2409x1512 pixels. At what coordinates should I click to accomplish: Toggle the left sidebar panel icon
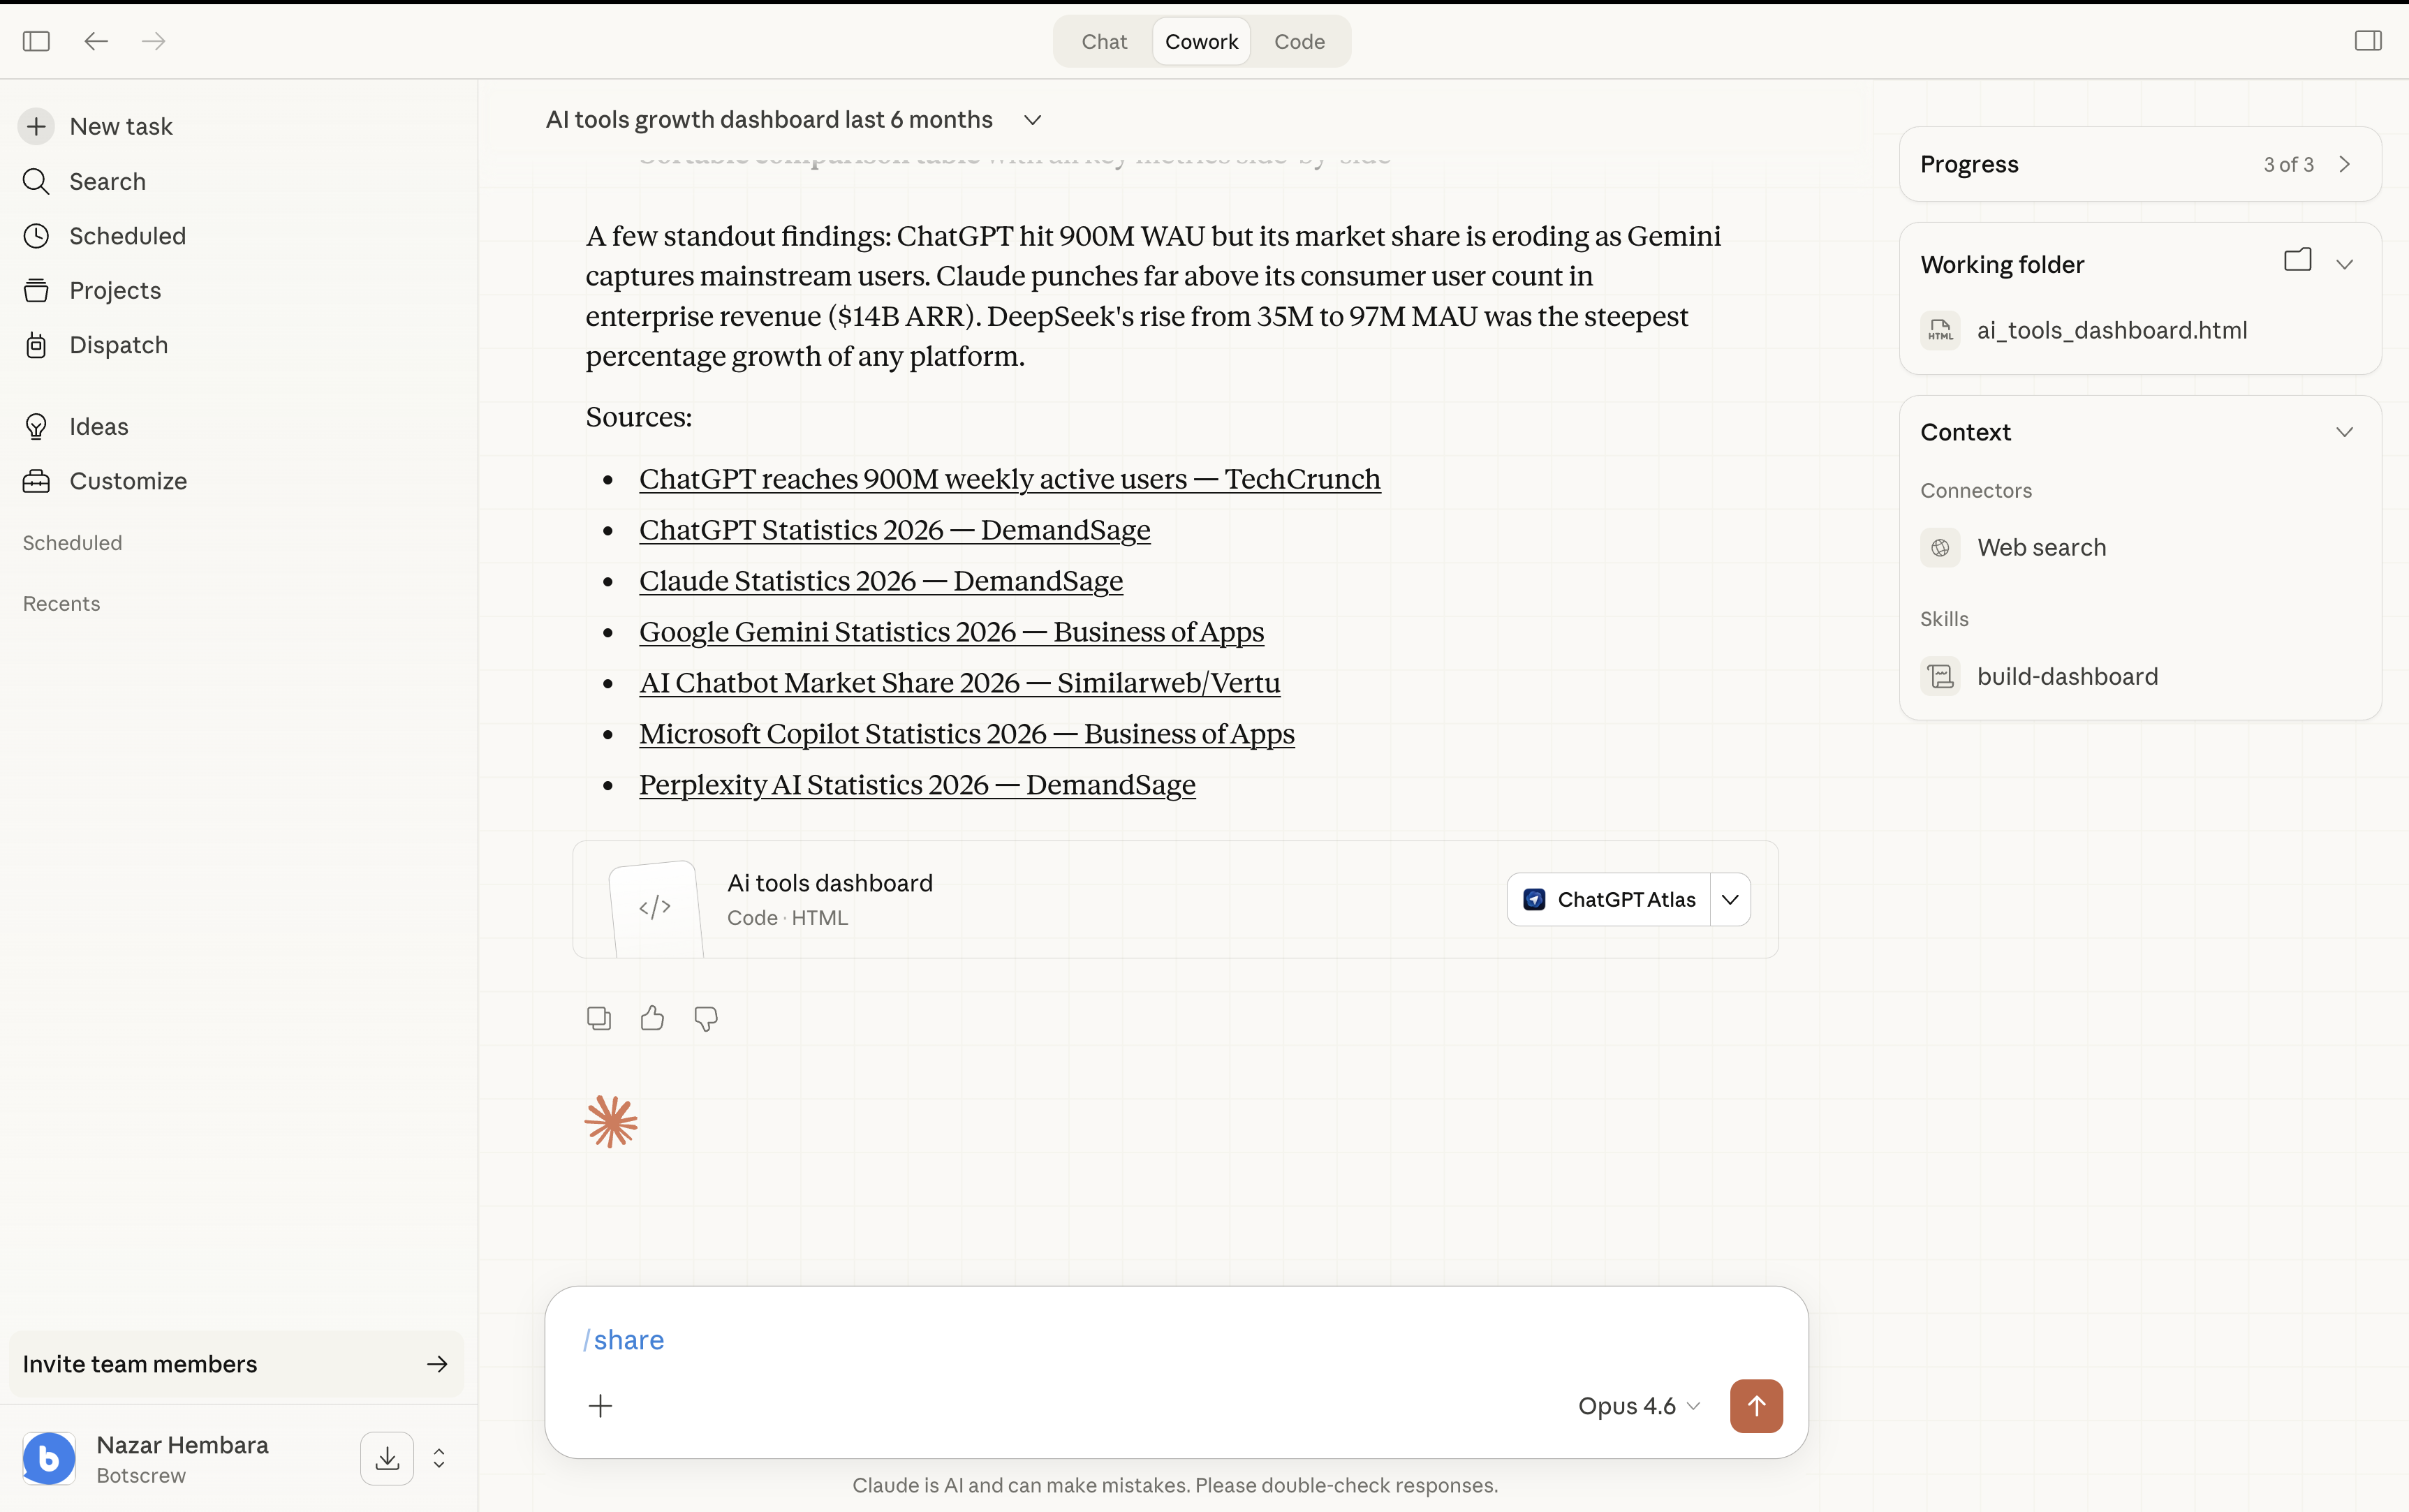(x=36, y=41)
